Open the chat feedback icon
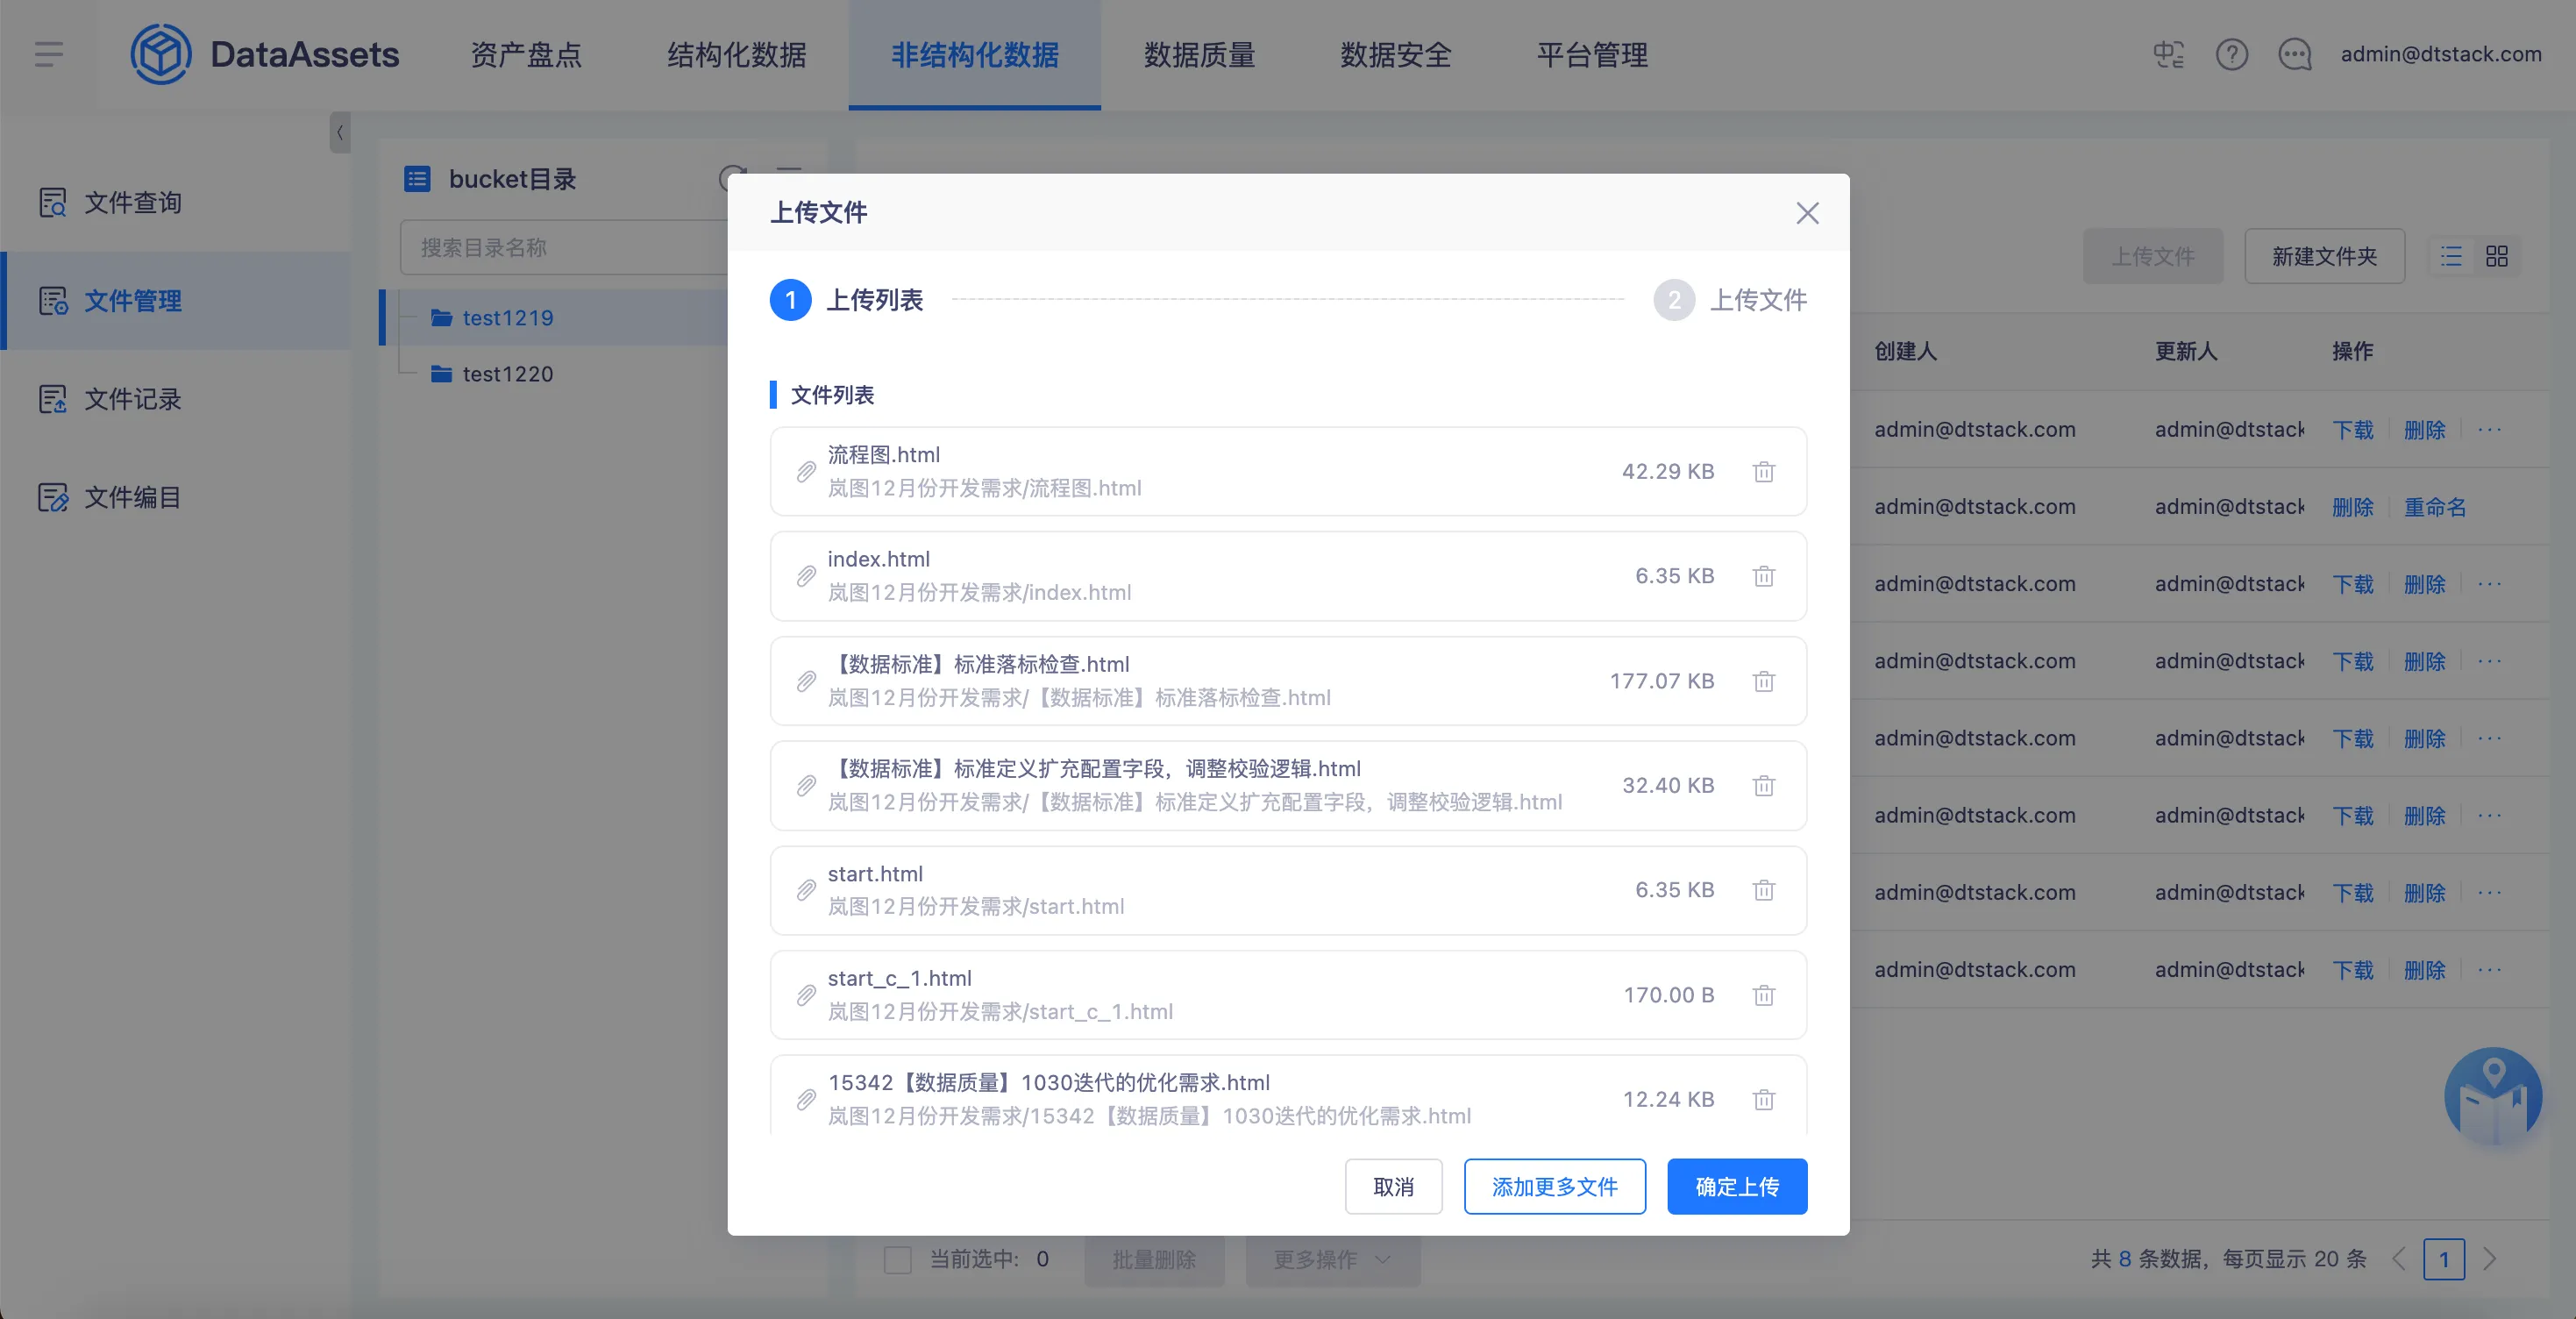This screenshot has width=2576, height=1319. click(2294, 54)
